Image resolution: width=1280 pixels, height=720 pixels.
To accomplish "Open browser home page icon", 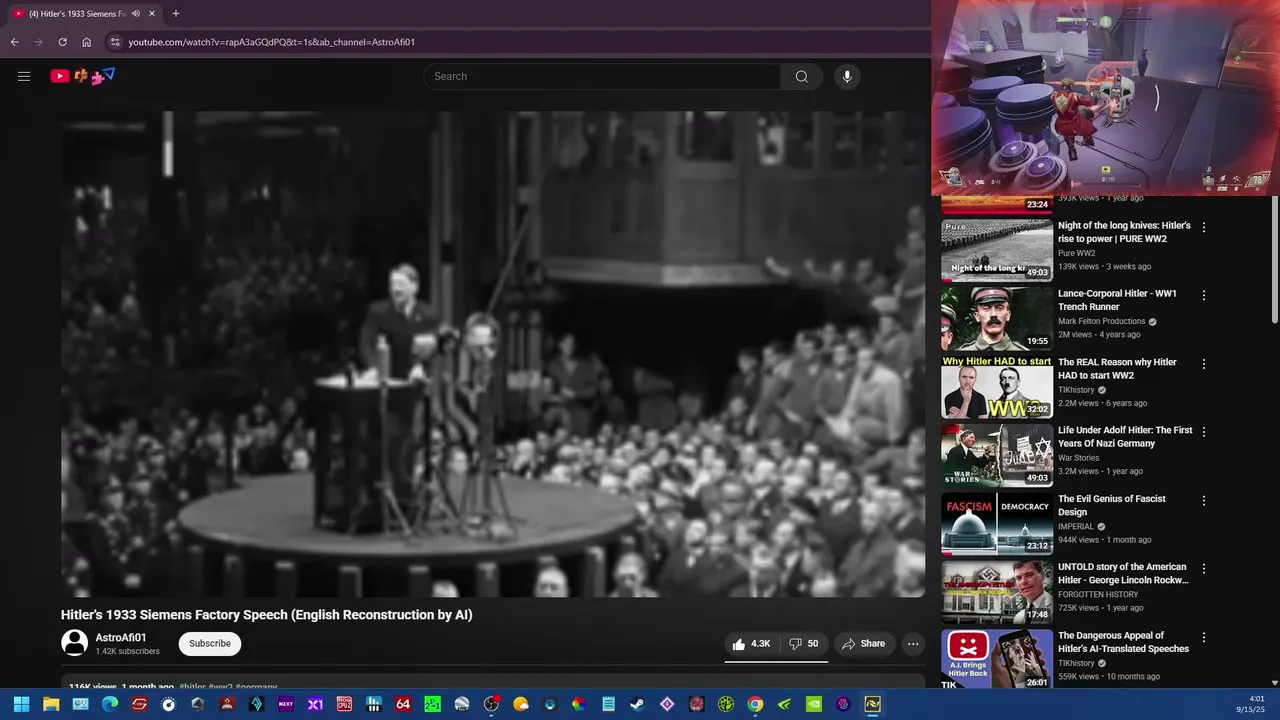I will [x=86, y=42].
